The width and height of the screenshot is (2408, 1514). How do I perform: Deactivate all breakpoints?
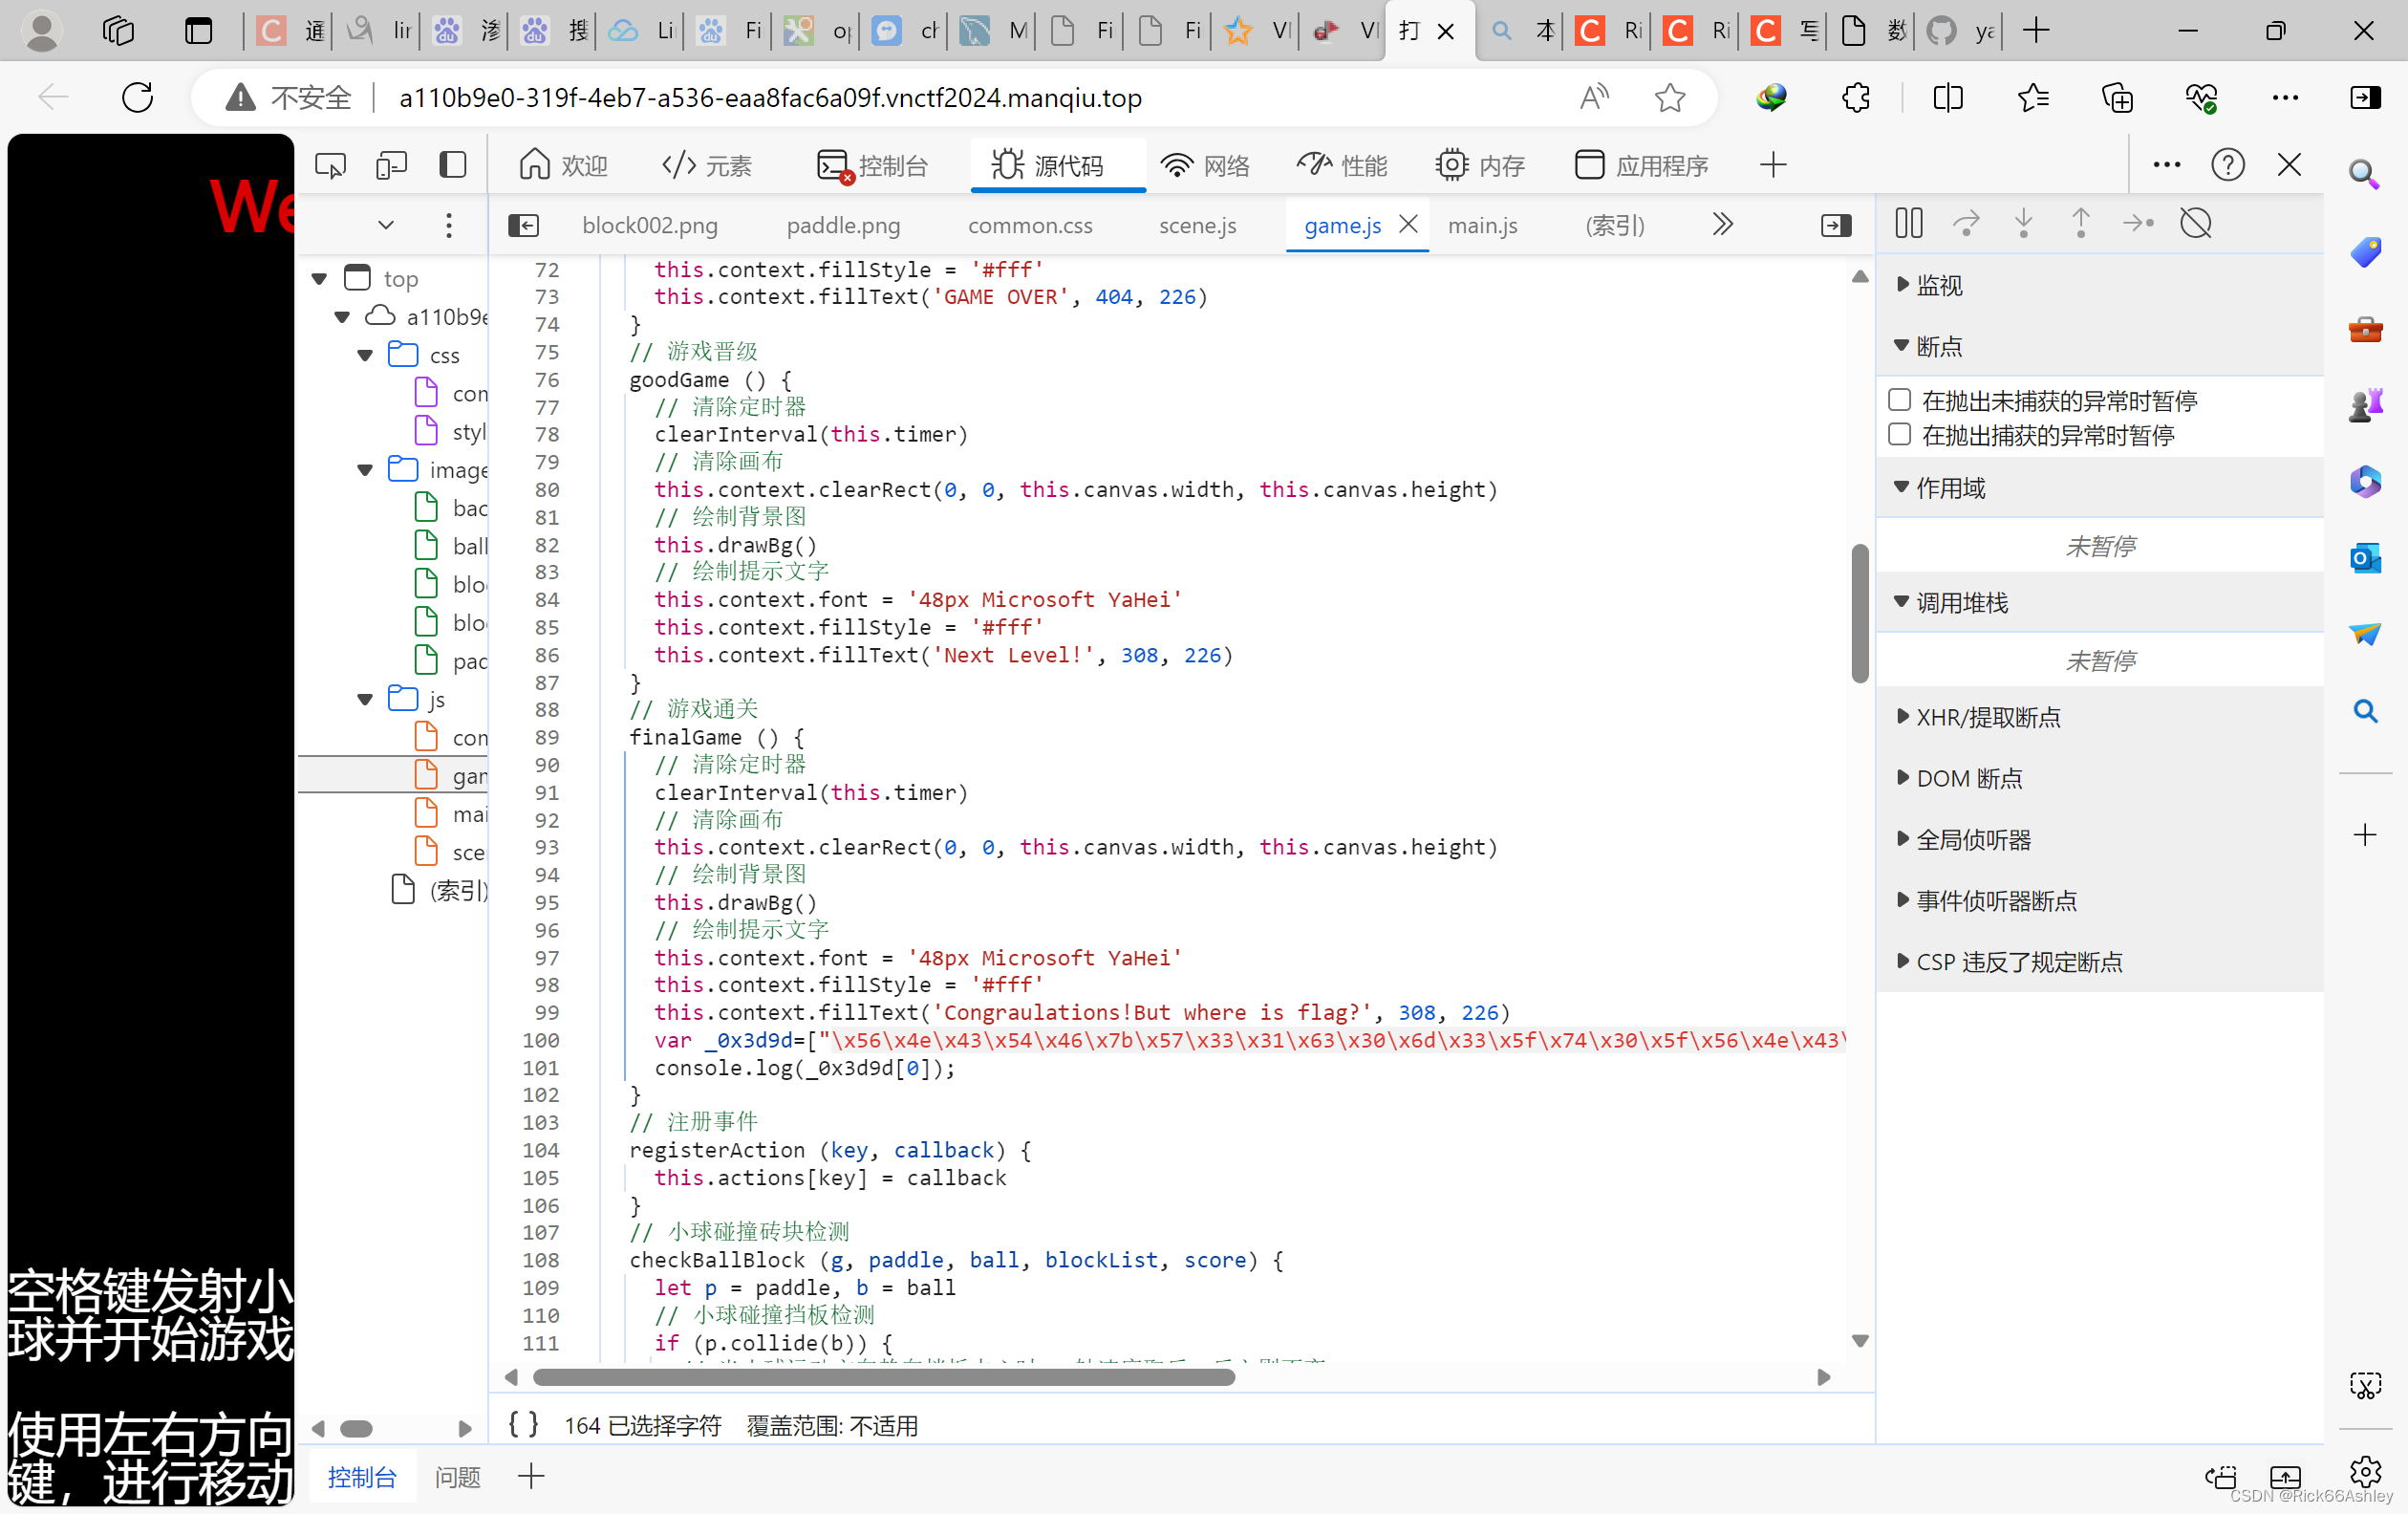pos(2196,223)
